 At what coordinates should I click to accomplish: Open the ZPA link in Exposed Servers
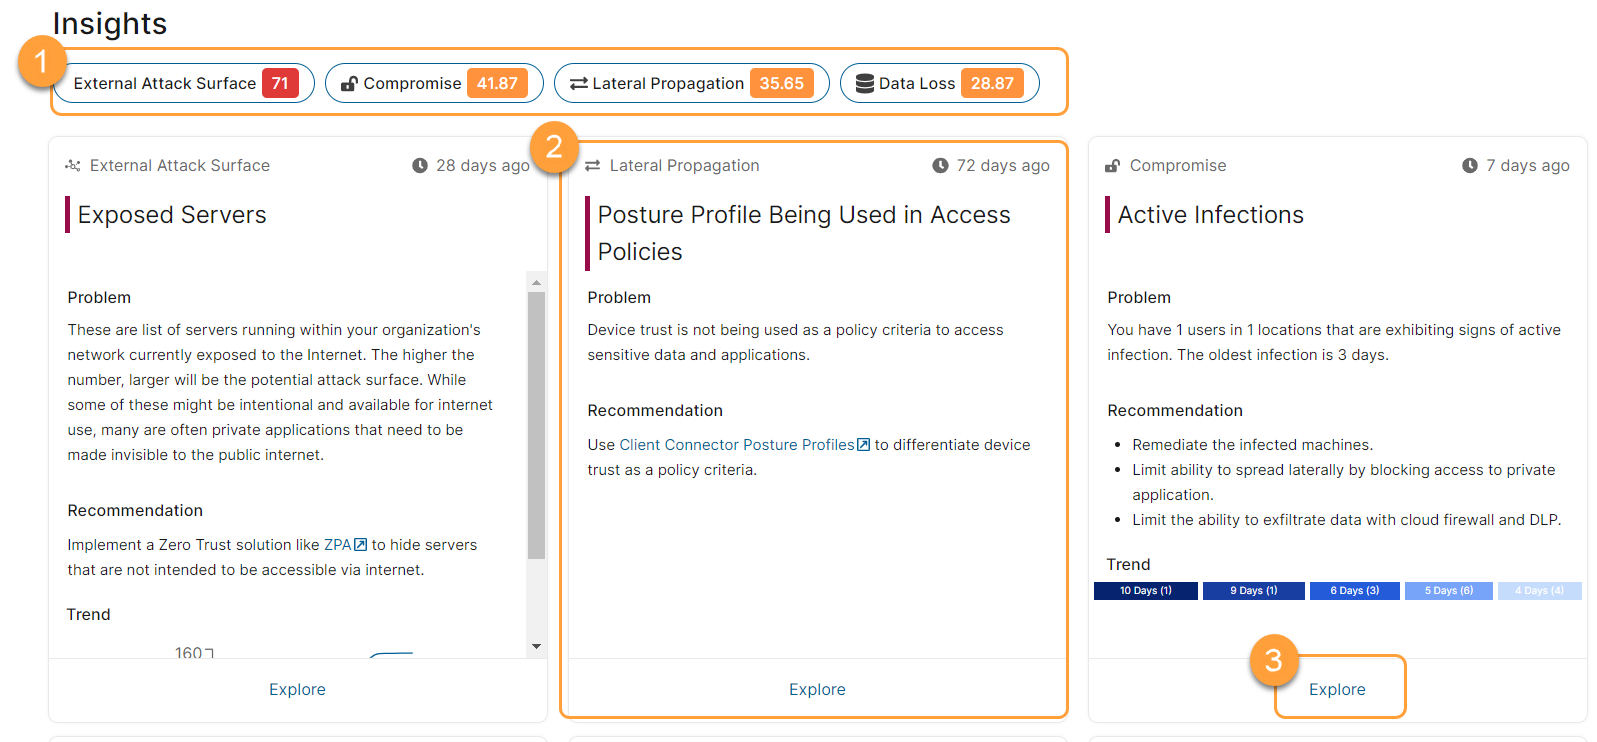point(337,545)
